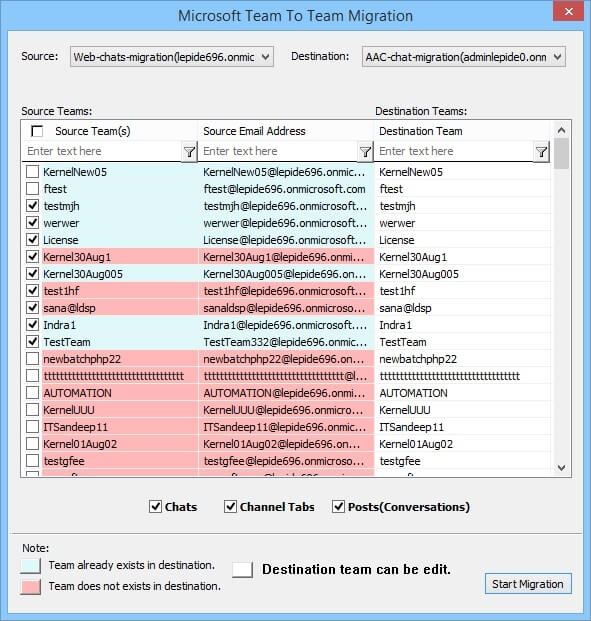Close the Team To Team Migration window
591x621 pixels.
pyautogui.click(x=568, y=11)
